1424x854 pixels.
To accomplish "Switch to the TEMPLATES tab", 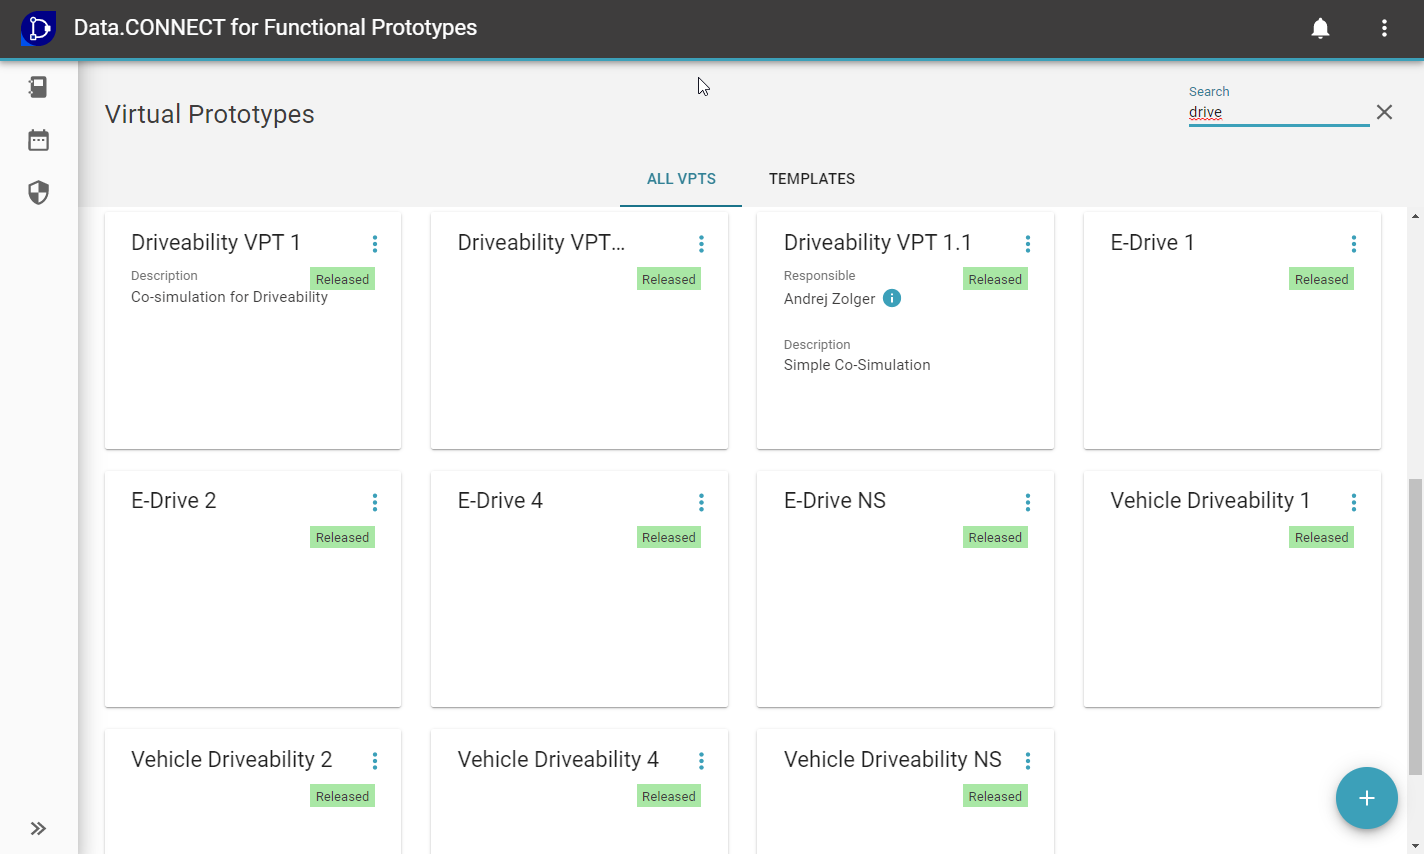I will (811, 179).
